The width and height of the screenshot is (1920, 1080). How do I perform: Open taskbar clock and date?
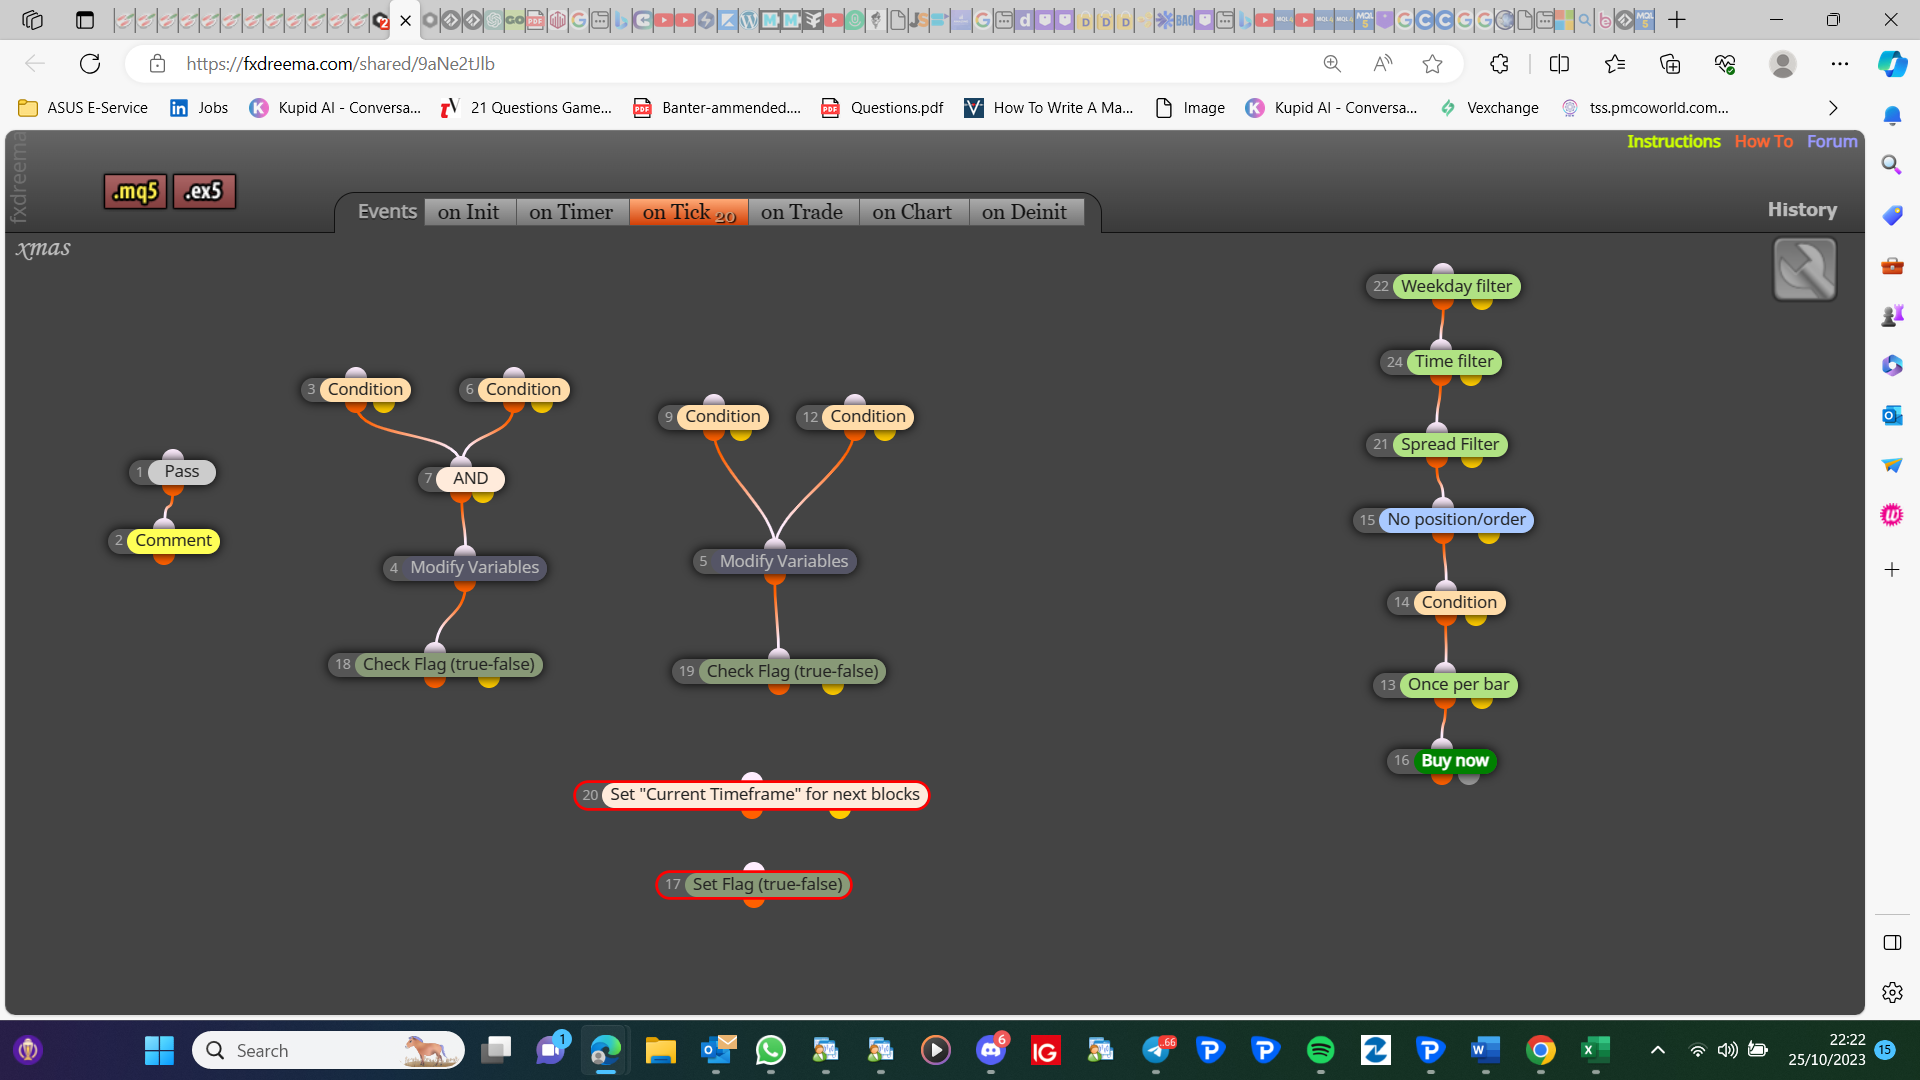tap(1827, 1050)
